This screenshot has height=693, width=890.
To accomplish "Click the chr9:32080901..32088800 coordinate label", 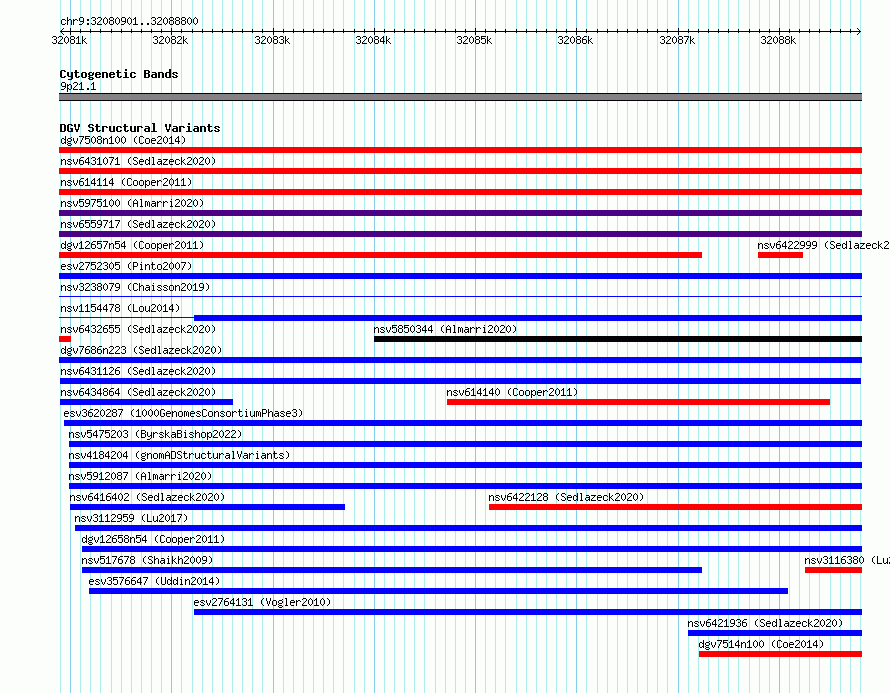I will coord(129,21).
